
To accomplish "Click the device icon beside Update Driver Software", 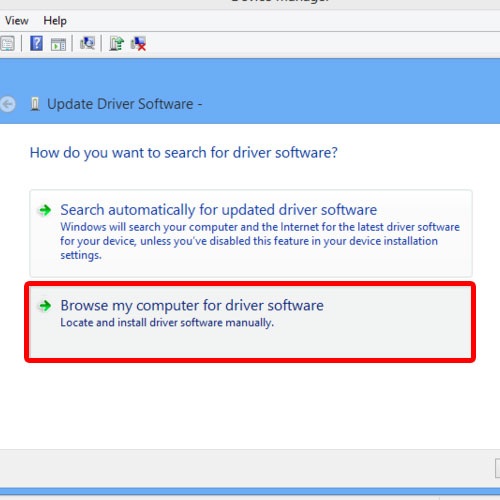I will coord(35,104).
